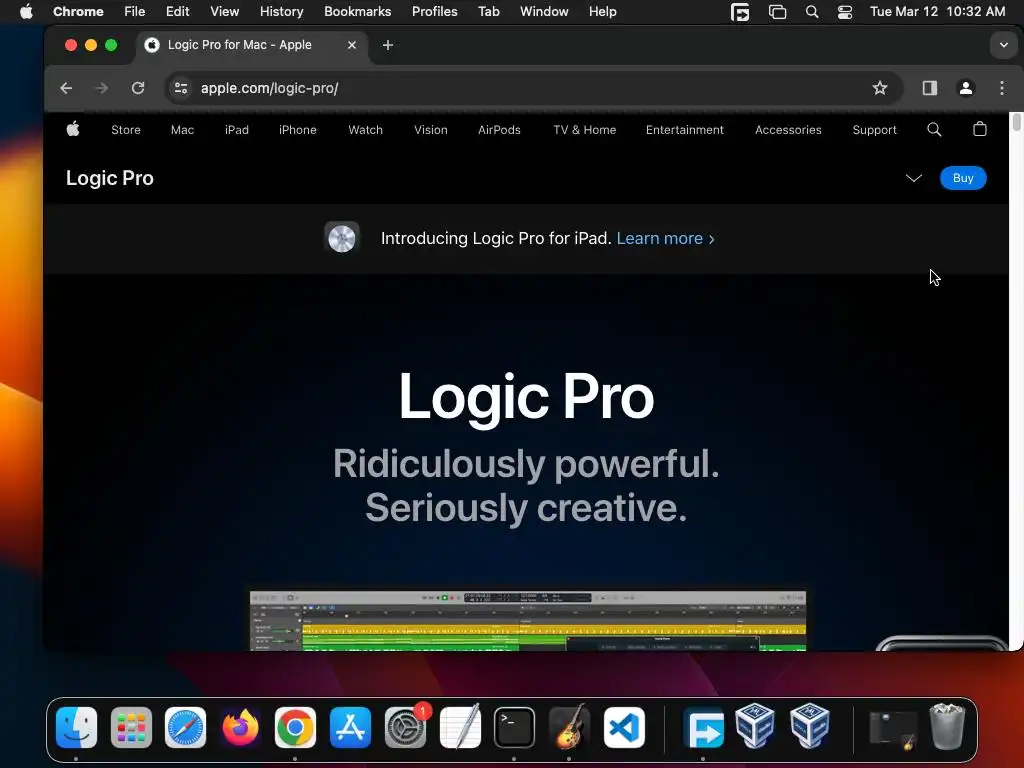Follow the Learn more link

(x=665, y=238)
